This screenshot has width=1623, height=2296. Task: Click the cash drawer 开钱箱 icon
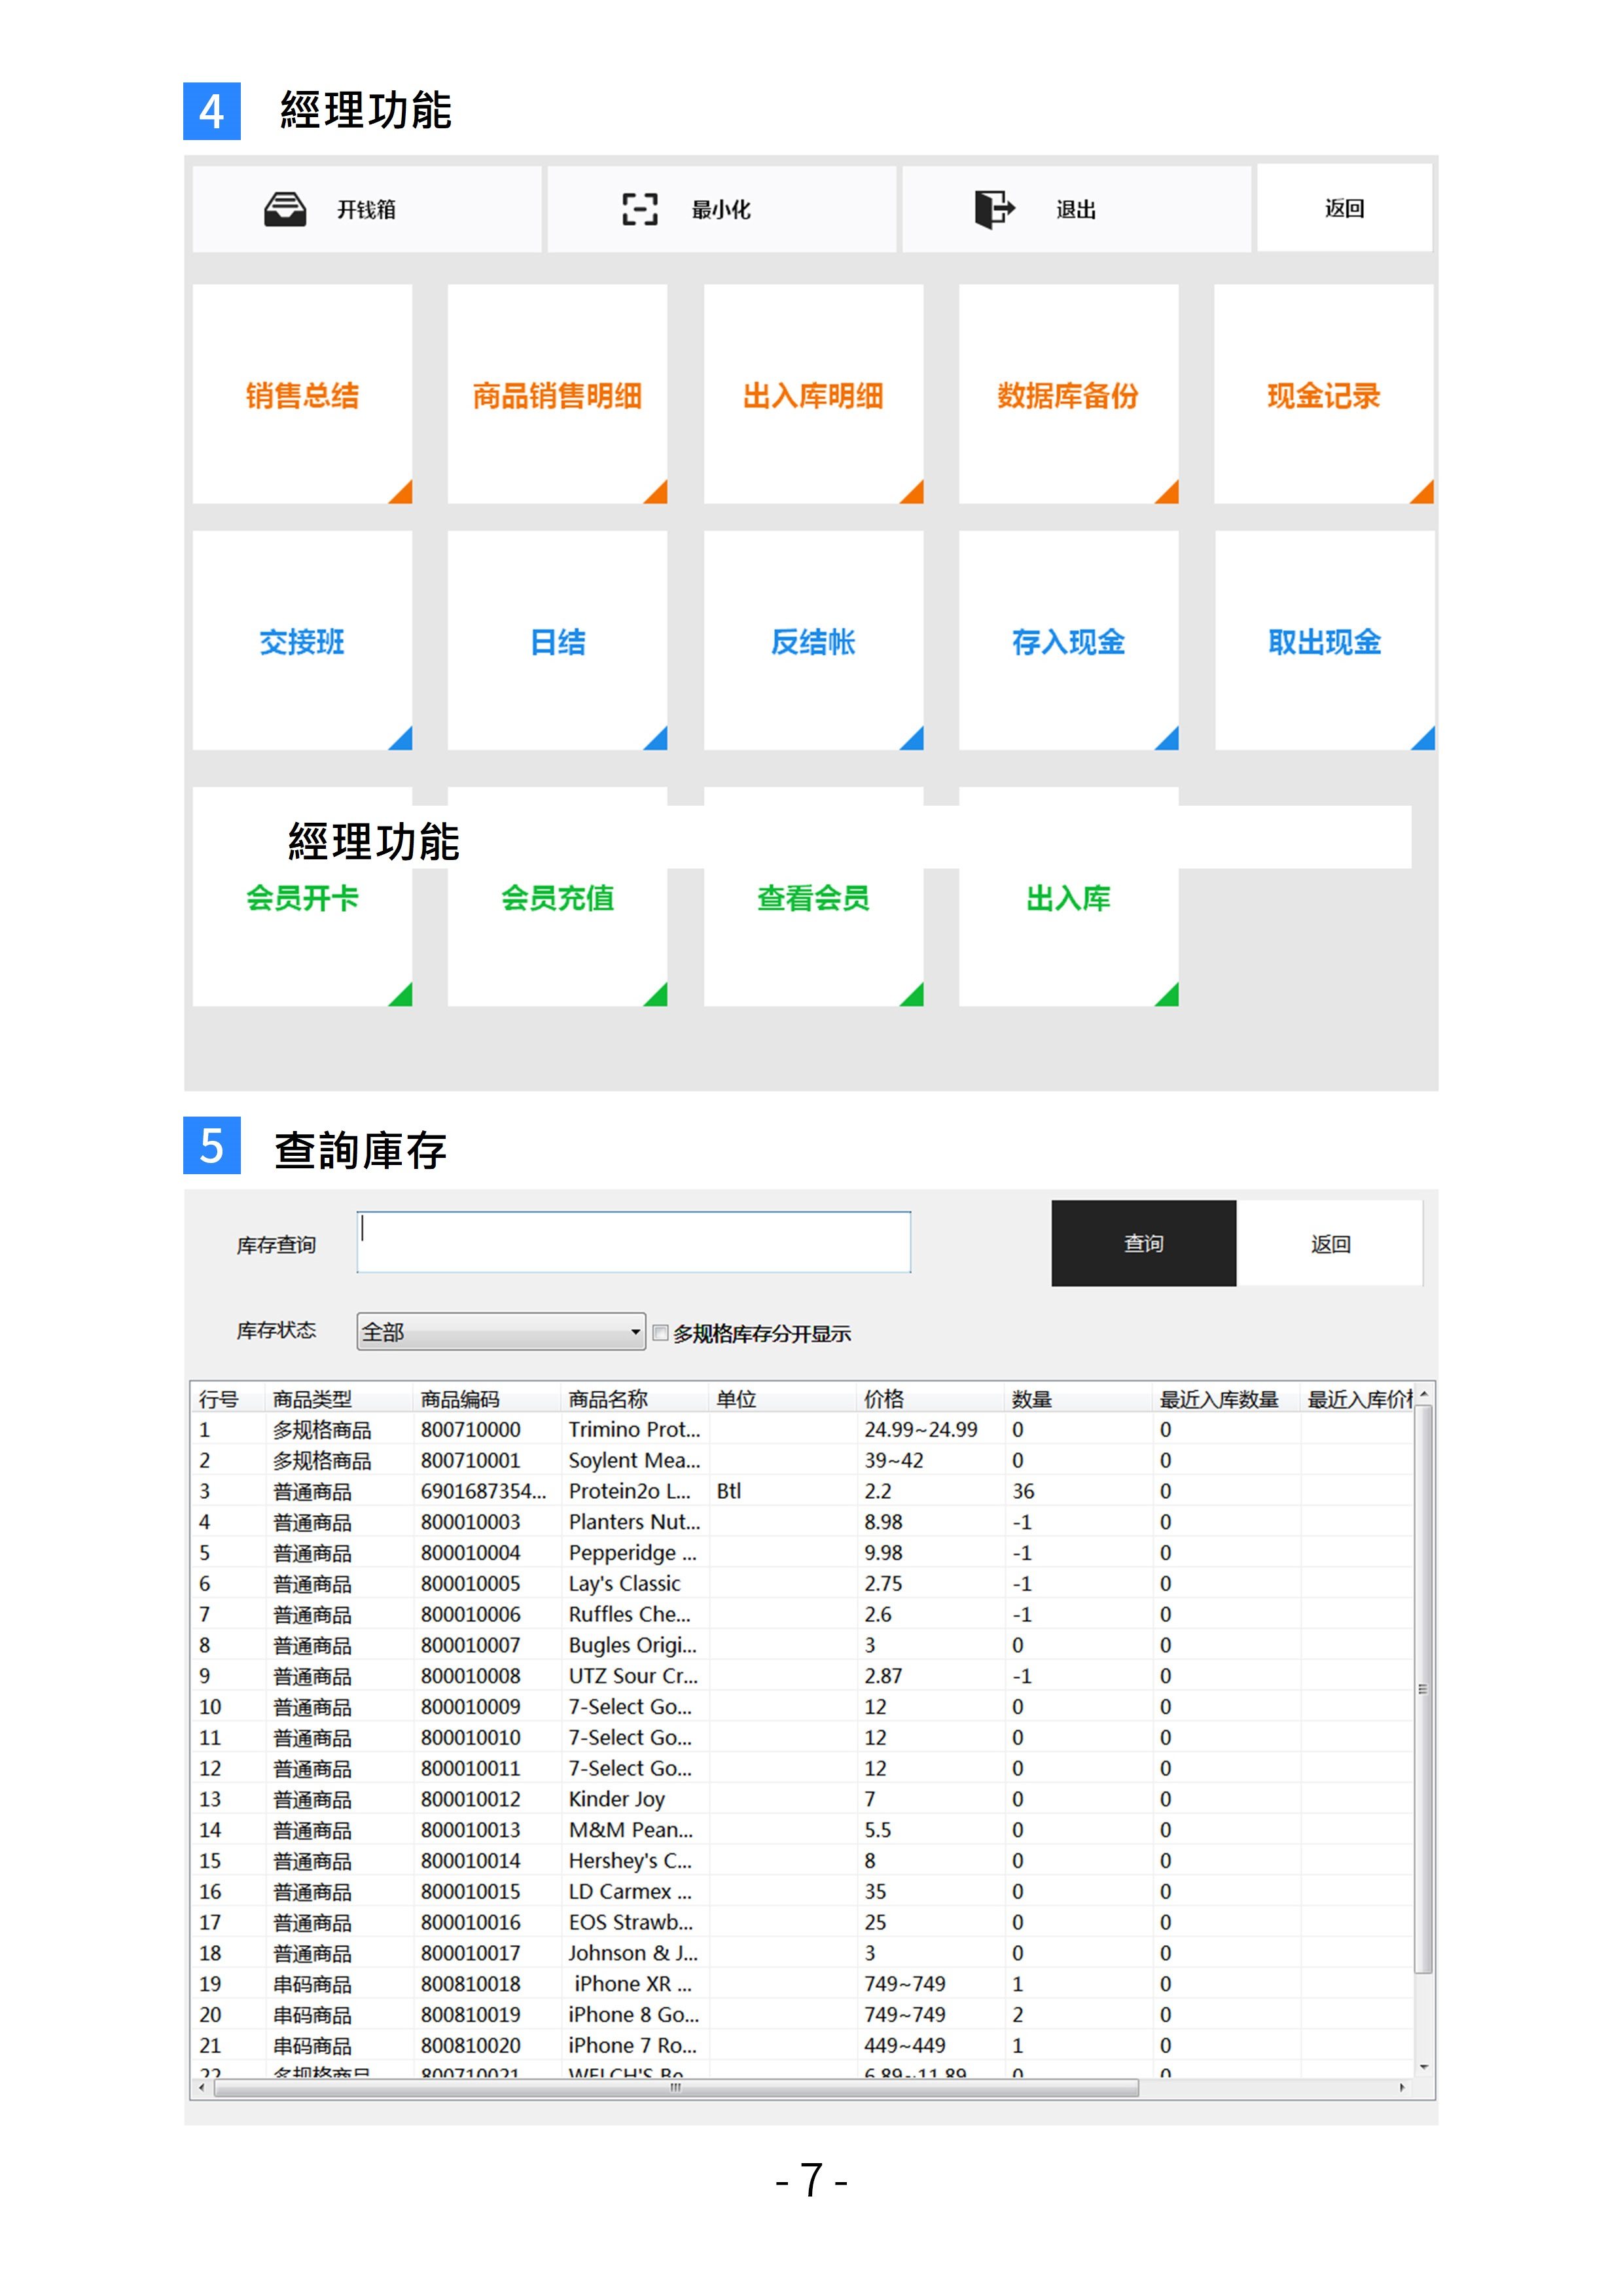click(285, 209)
